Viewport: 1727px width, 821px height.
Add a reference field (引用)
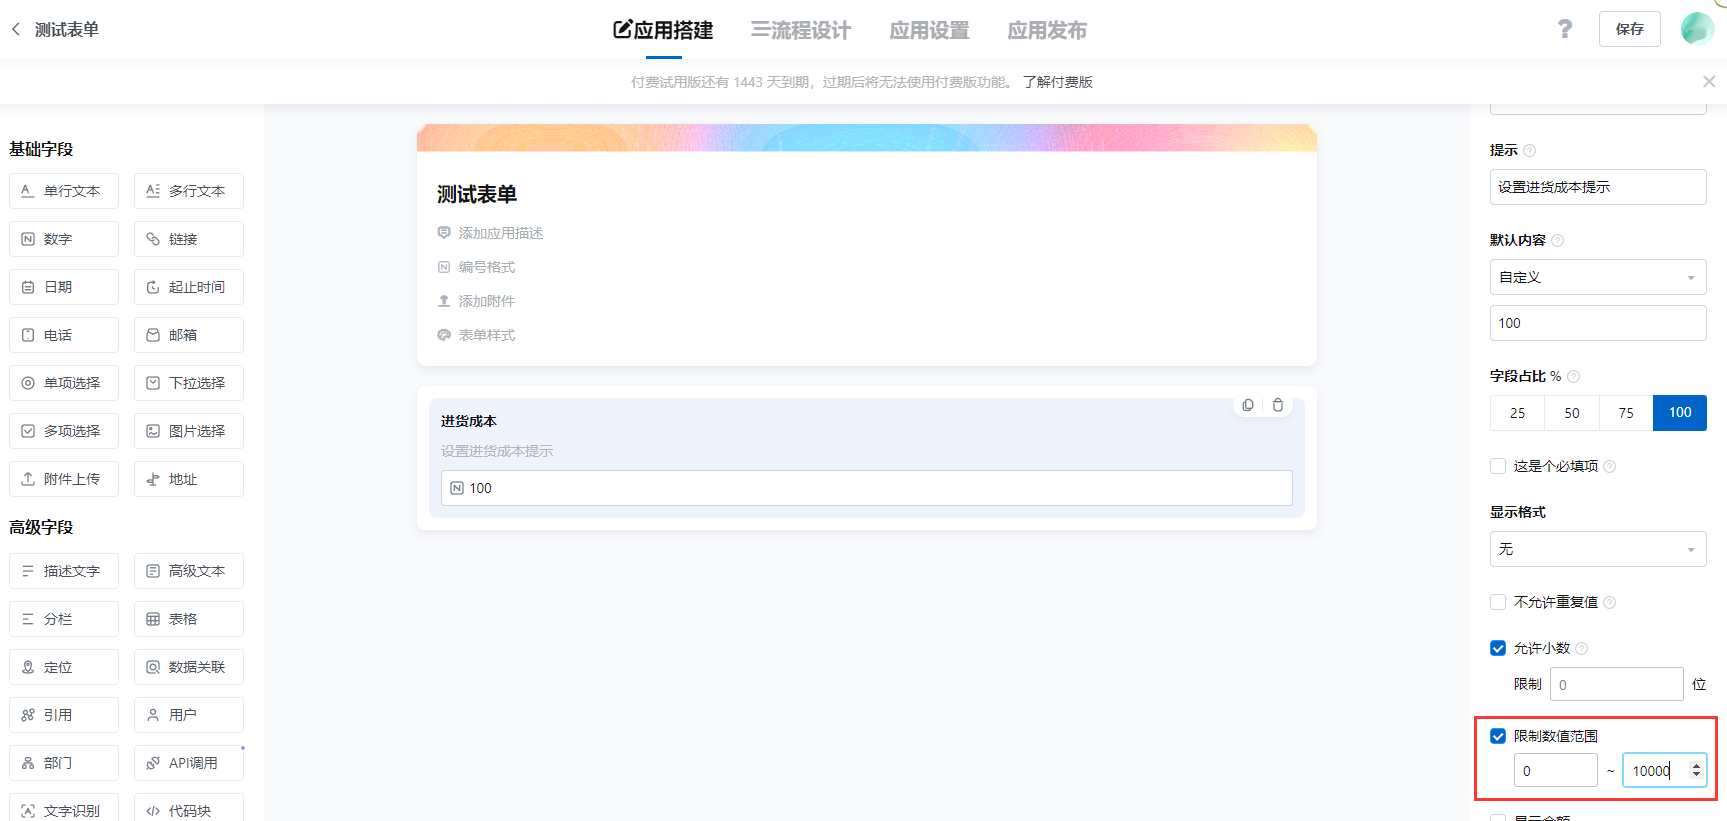point(64,715)
